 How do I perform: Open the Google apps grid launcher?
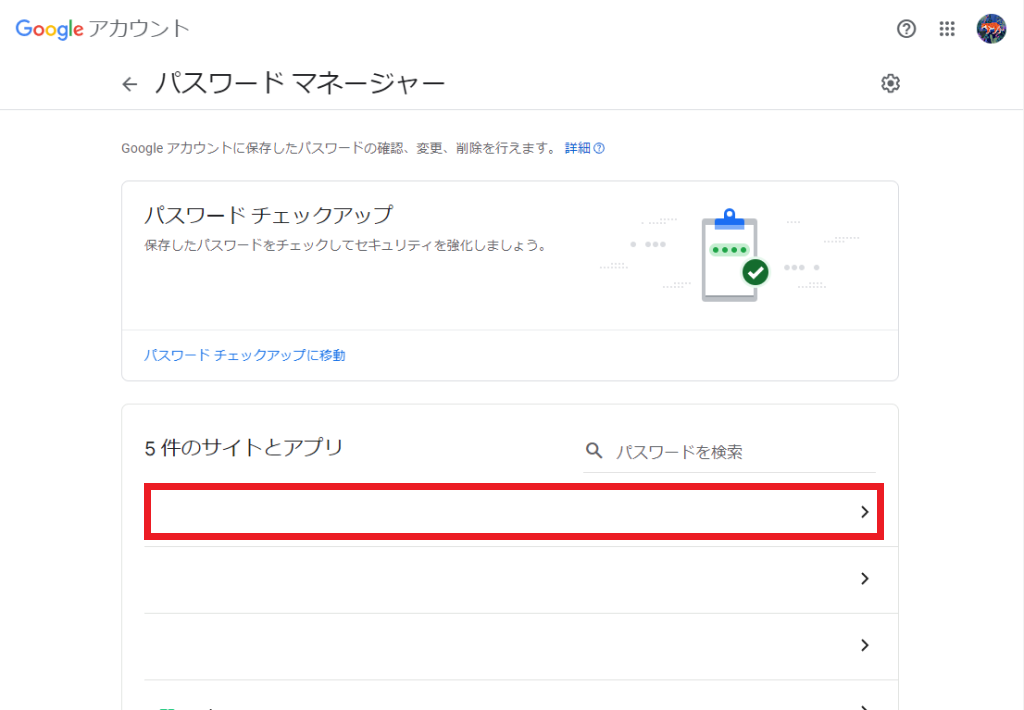click(947, 29)
